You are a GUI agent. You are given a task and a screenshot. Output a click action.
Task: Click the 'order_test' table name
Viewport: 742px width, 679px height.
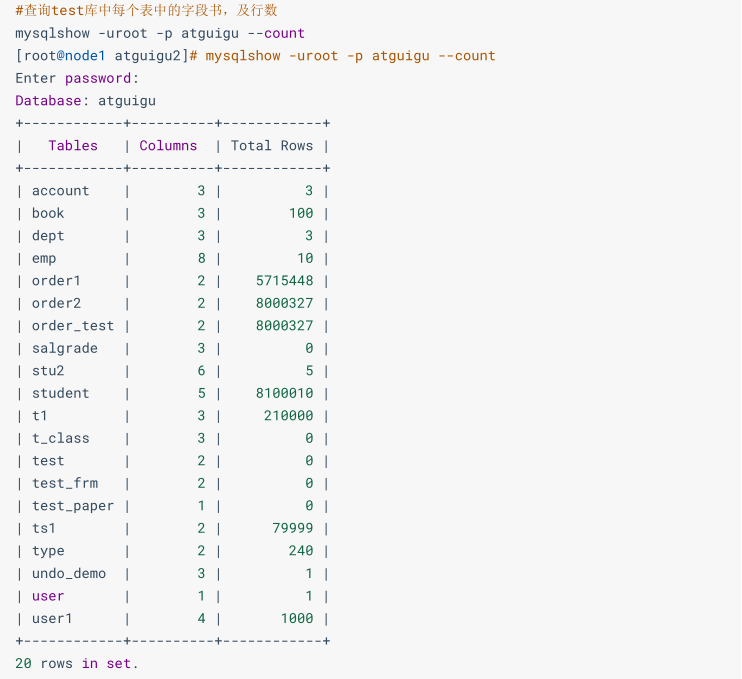pos(73,326)
